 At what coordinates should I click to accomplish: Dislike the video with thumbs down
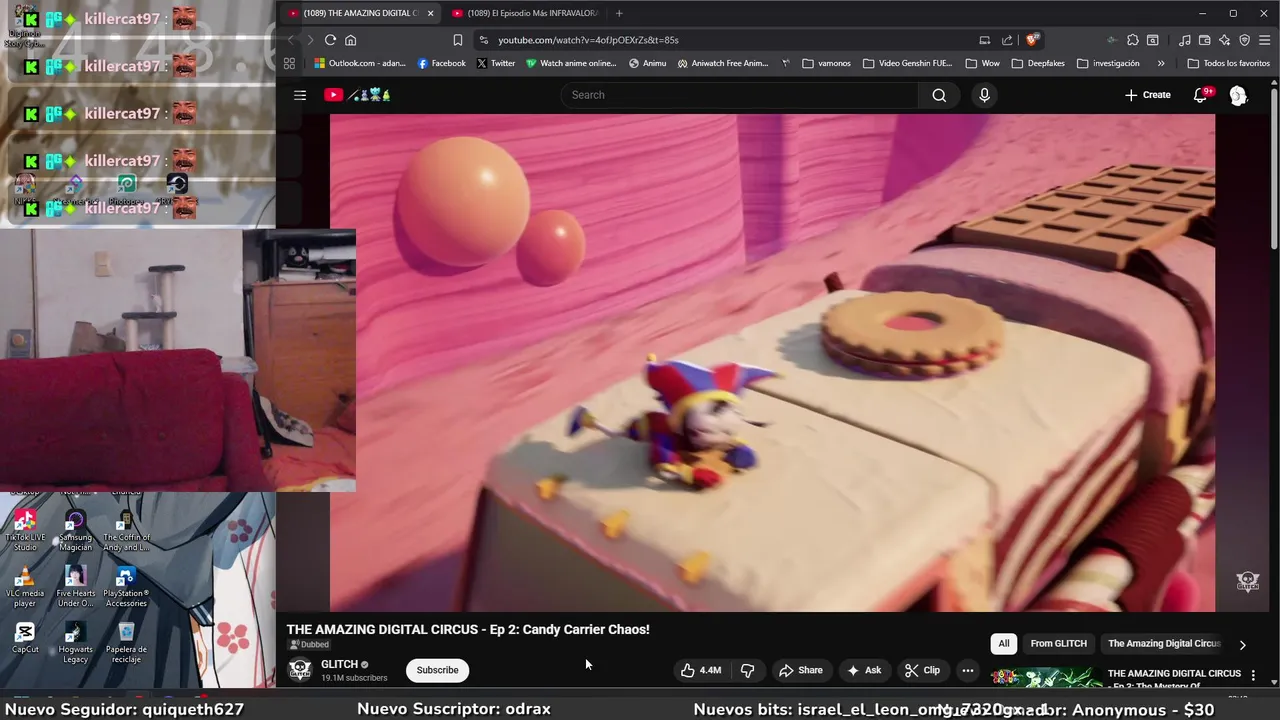tap(747, 670)
